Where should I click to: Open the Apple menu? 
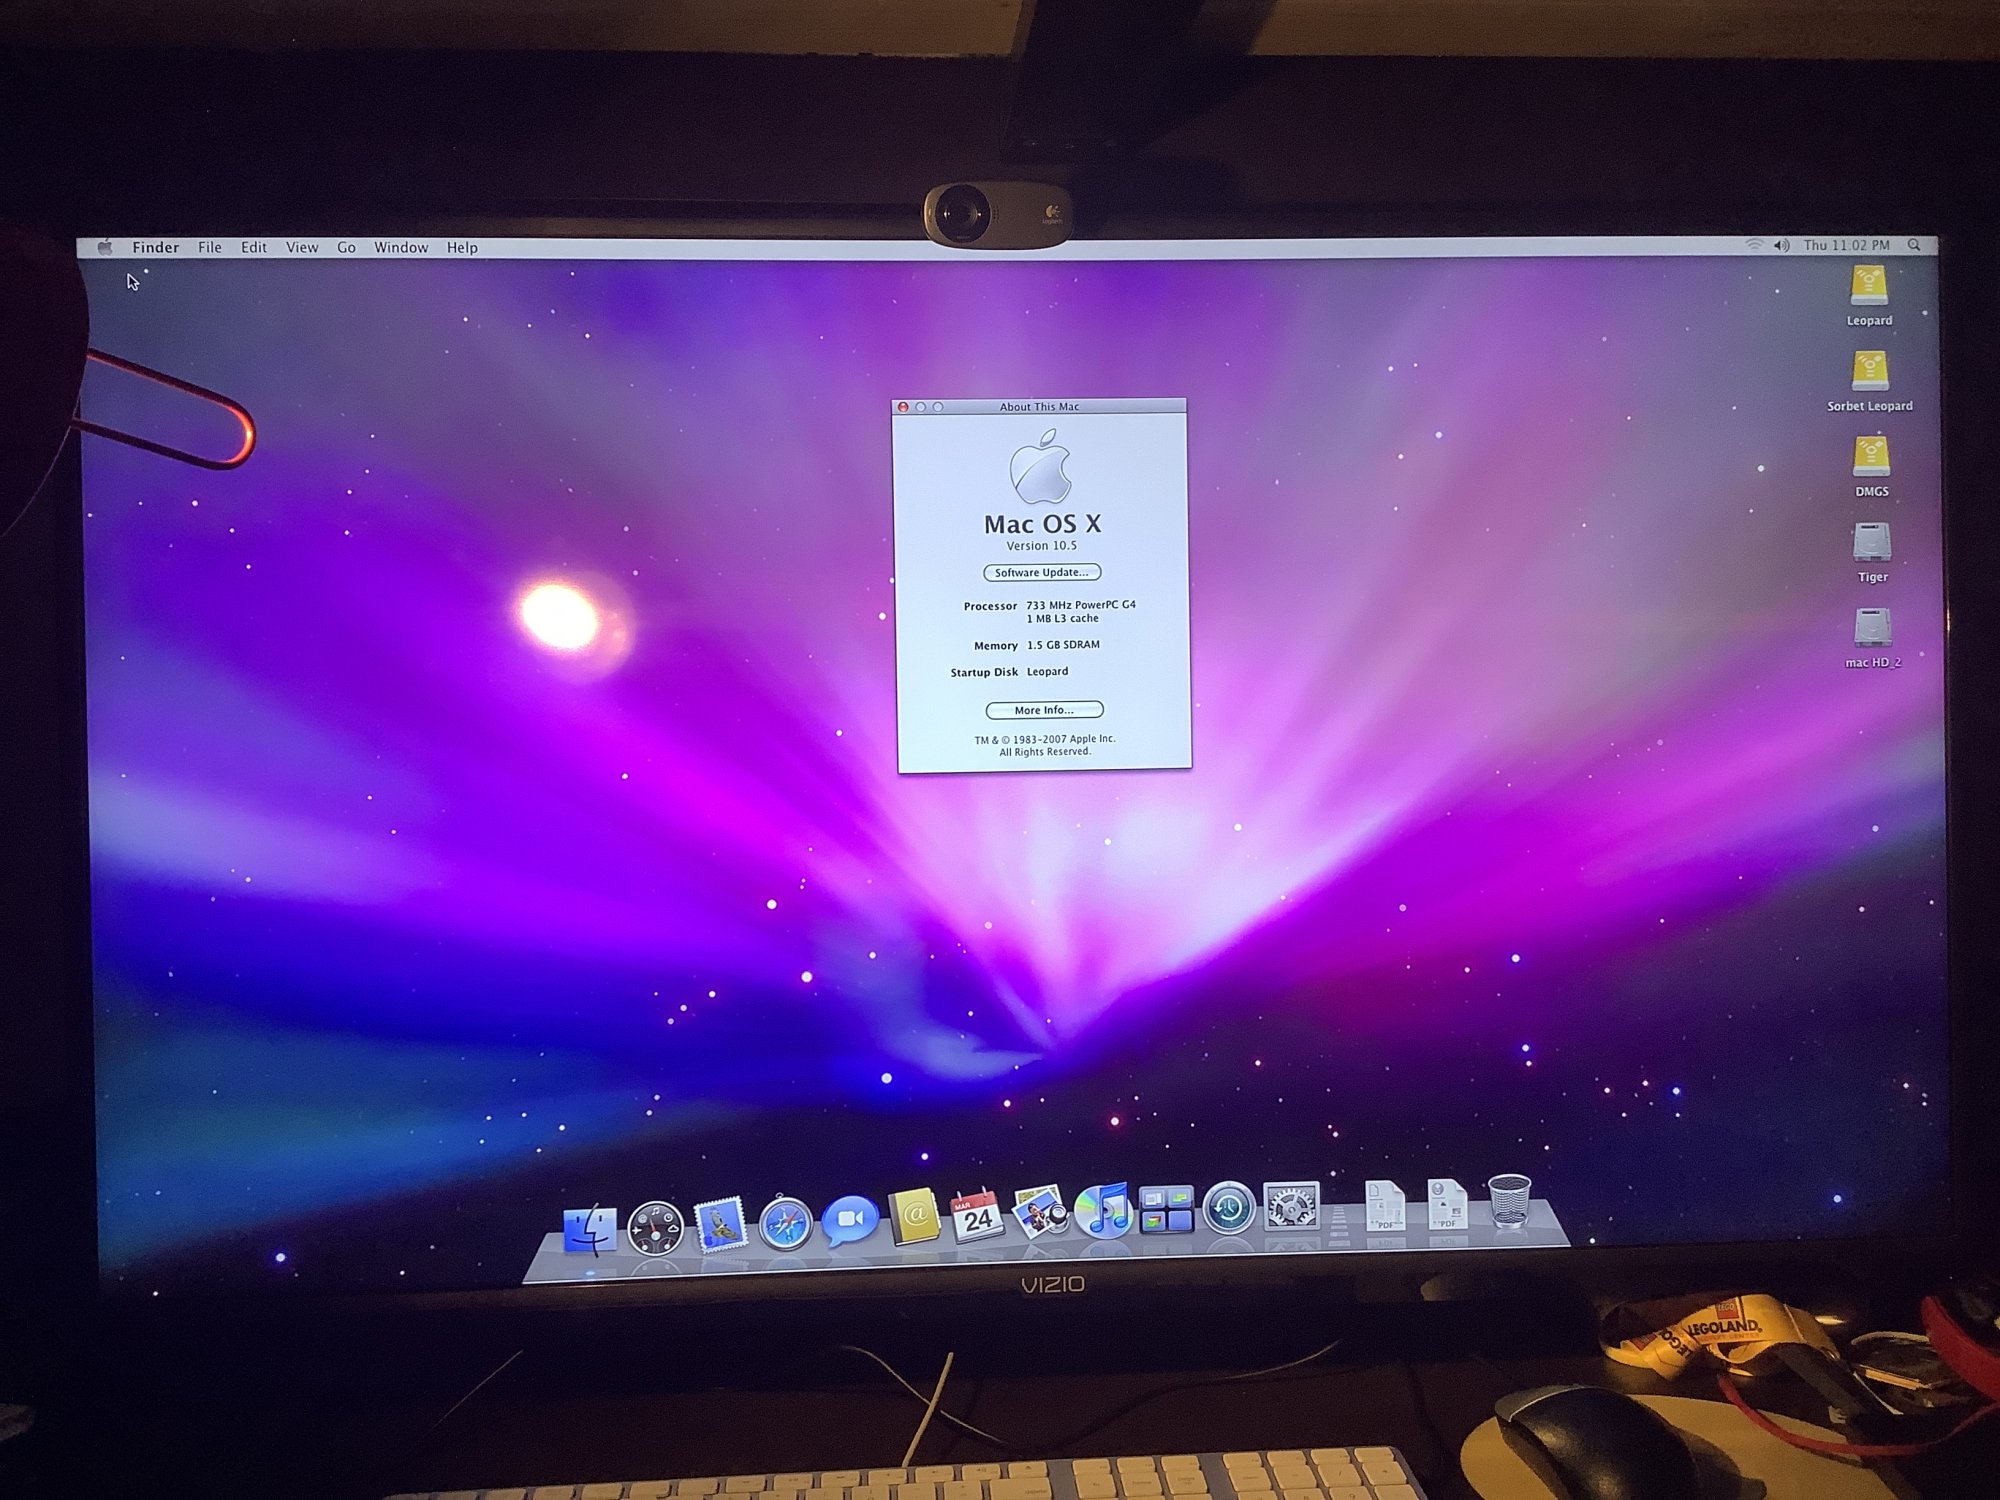pyautogui.click(x=105, y=248)
